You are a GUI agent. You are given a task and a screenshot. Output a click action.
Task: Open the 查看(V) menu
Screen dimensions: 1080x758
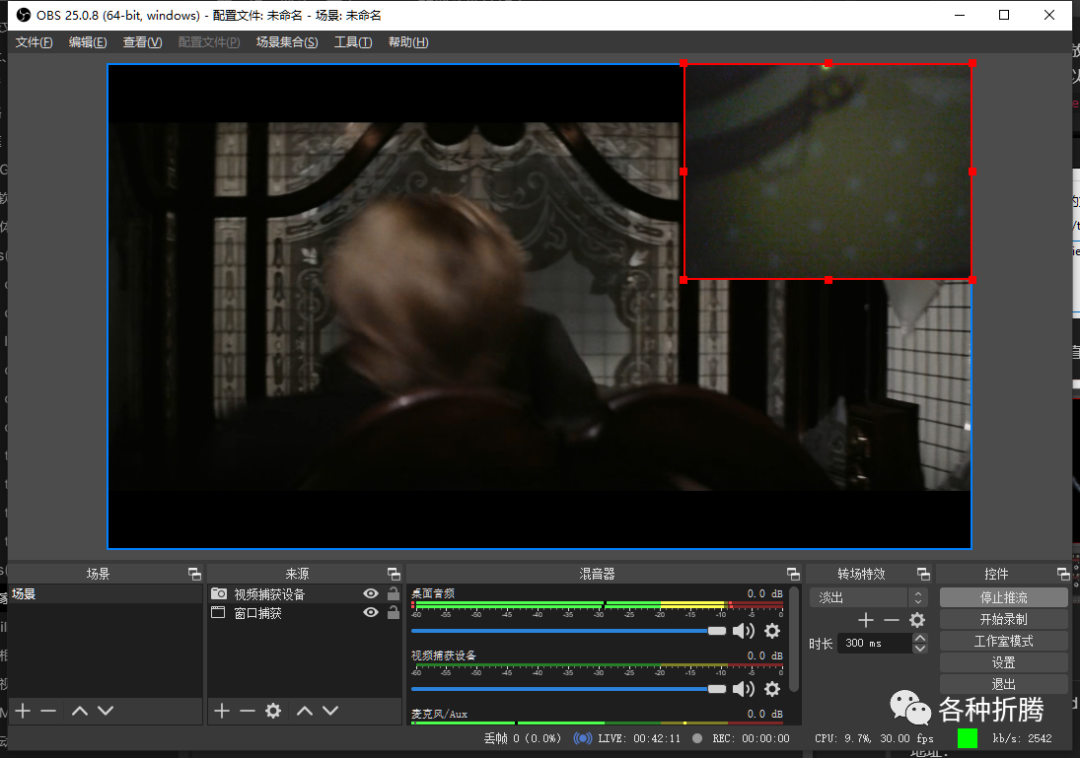click(142, 42)
